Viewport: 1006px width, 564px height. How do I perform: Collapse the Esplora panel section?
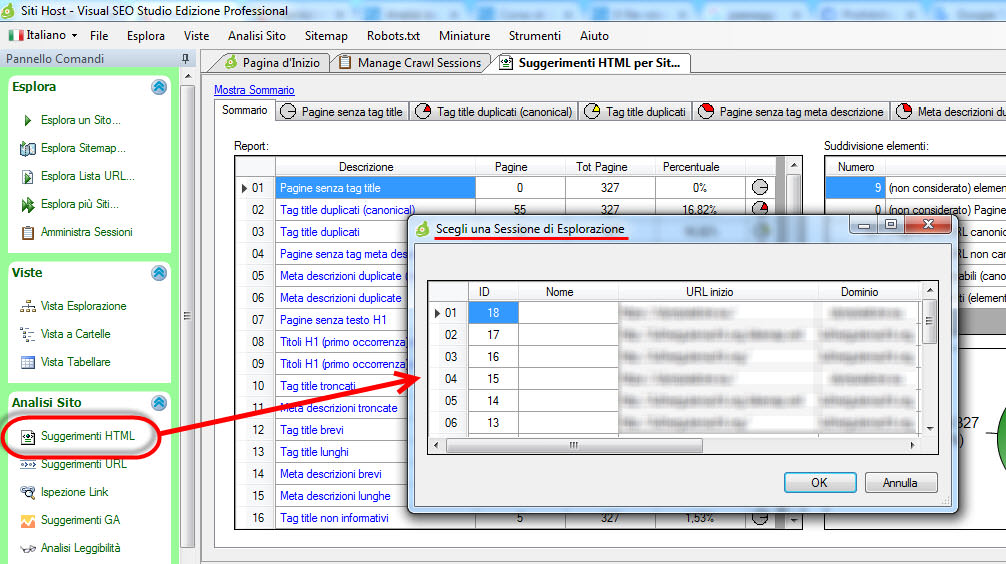coord(159,87)
